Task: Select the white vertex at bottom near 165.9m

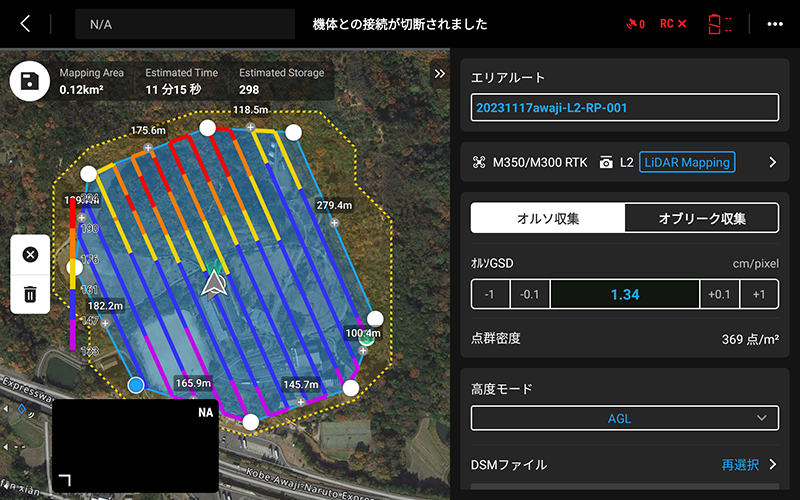Action: tap(250, 422)
